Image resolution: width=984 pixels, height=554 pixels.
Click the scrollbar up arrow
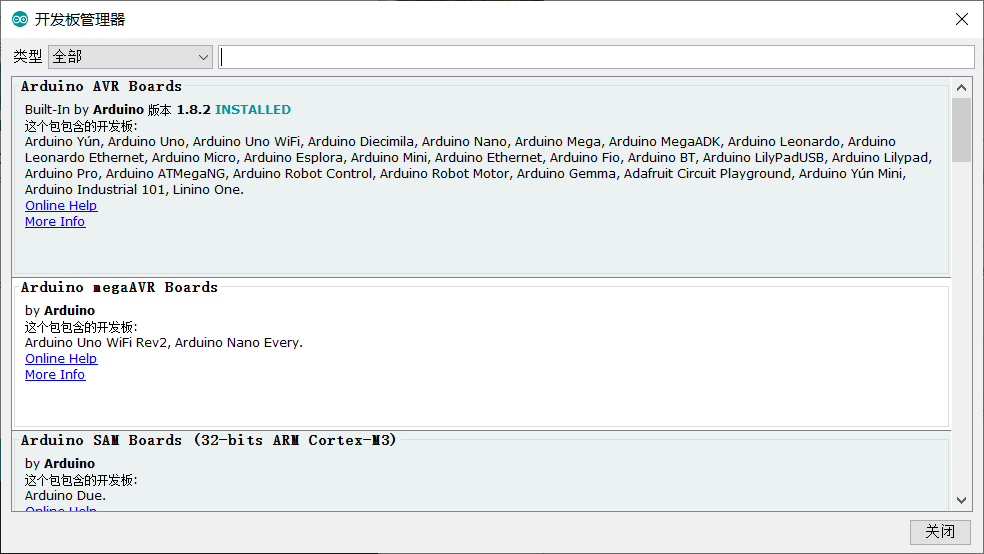pyautogui.click(x=961, y=88)
